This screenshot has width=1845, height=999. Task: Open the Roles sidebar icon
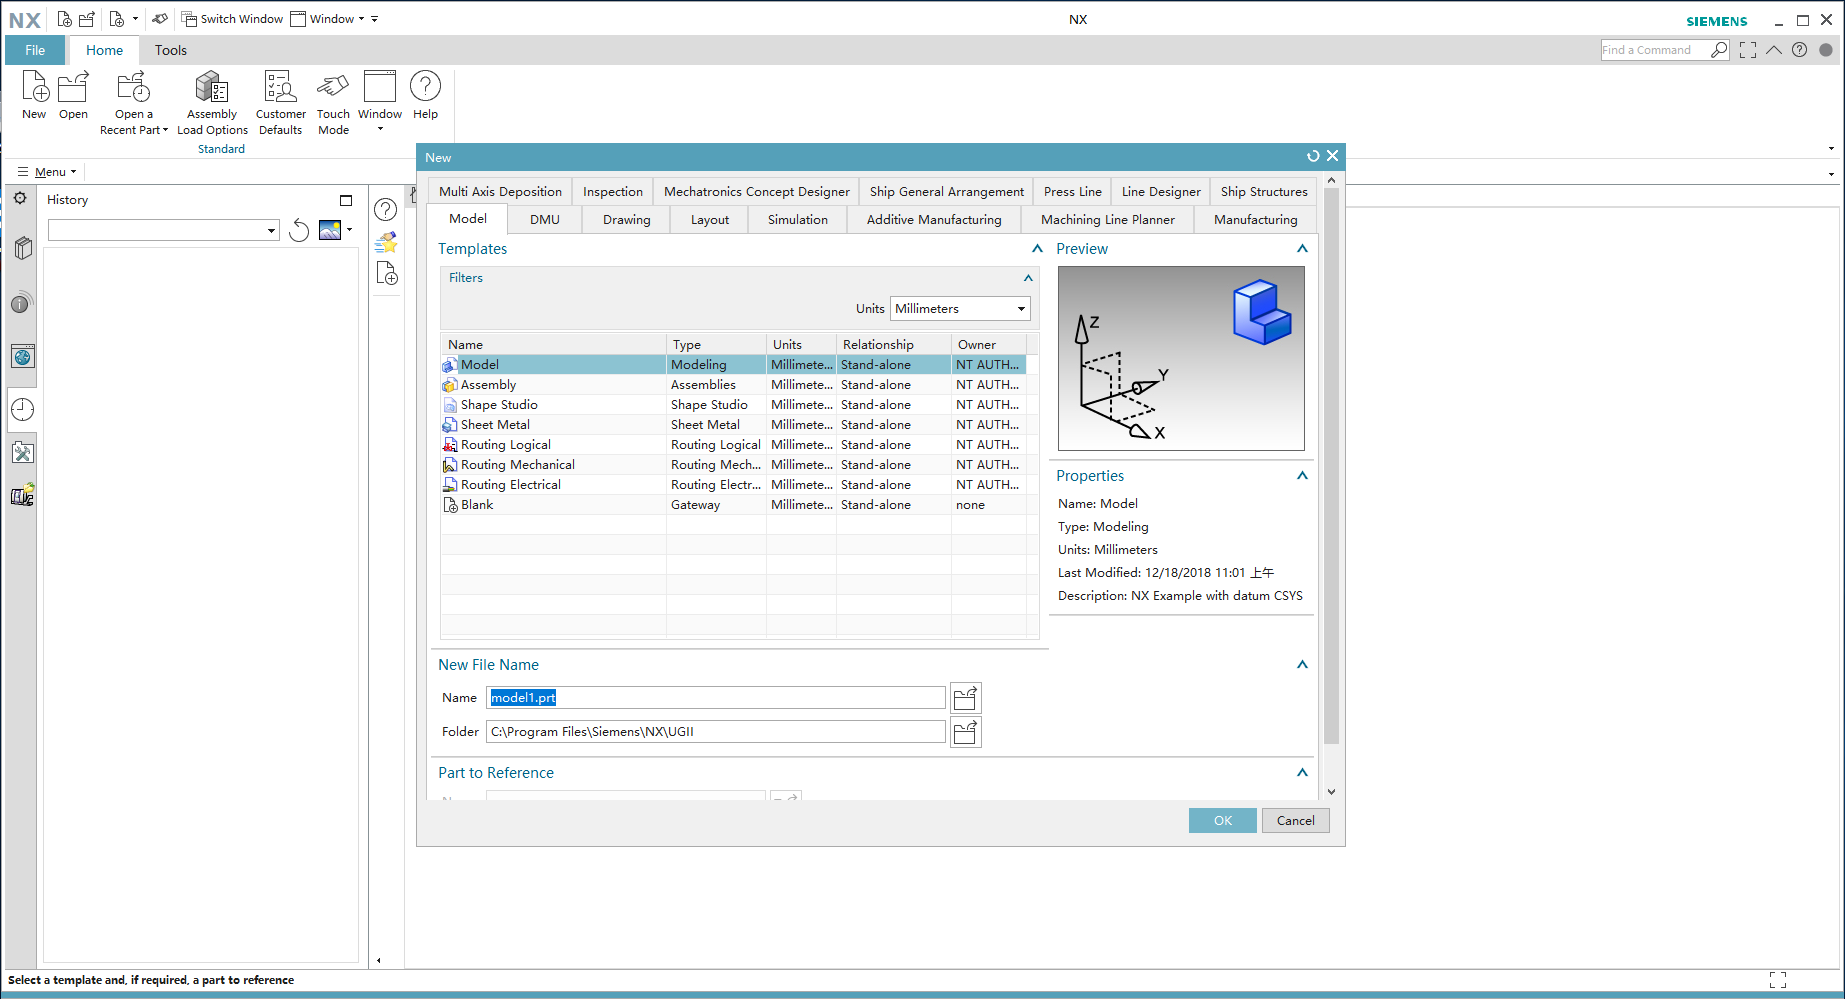click(x=23, y=496)
